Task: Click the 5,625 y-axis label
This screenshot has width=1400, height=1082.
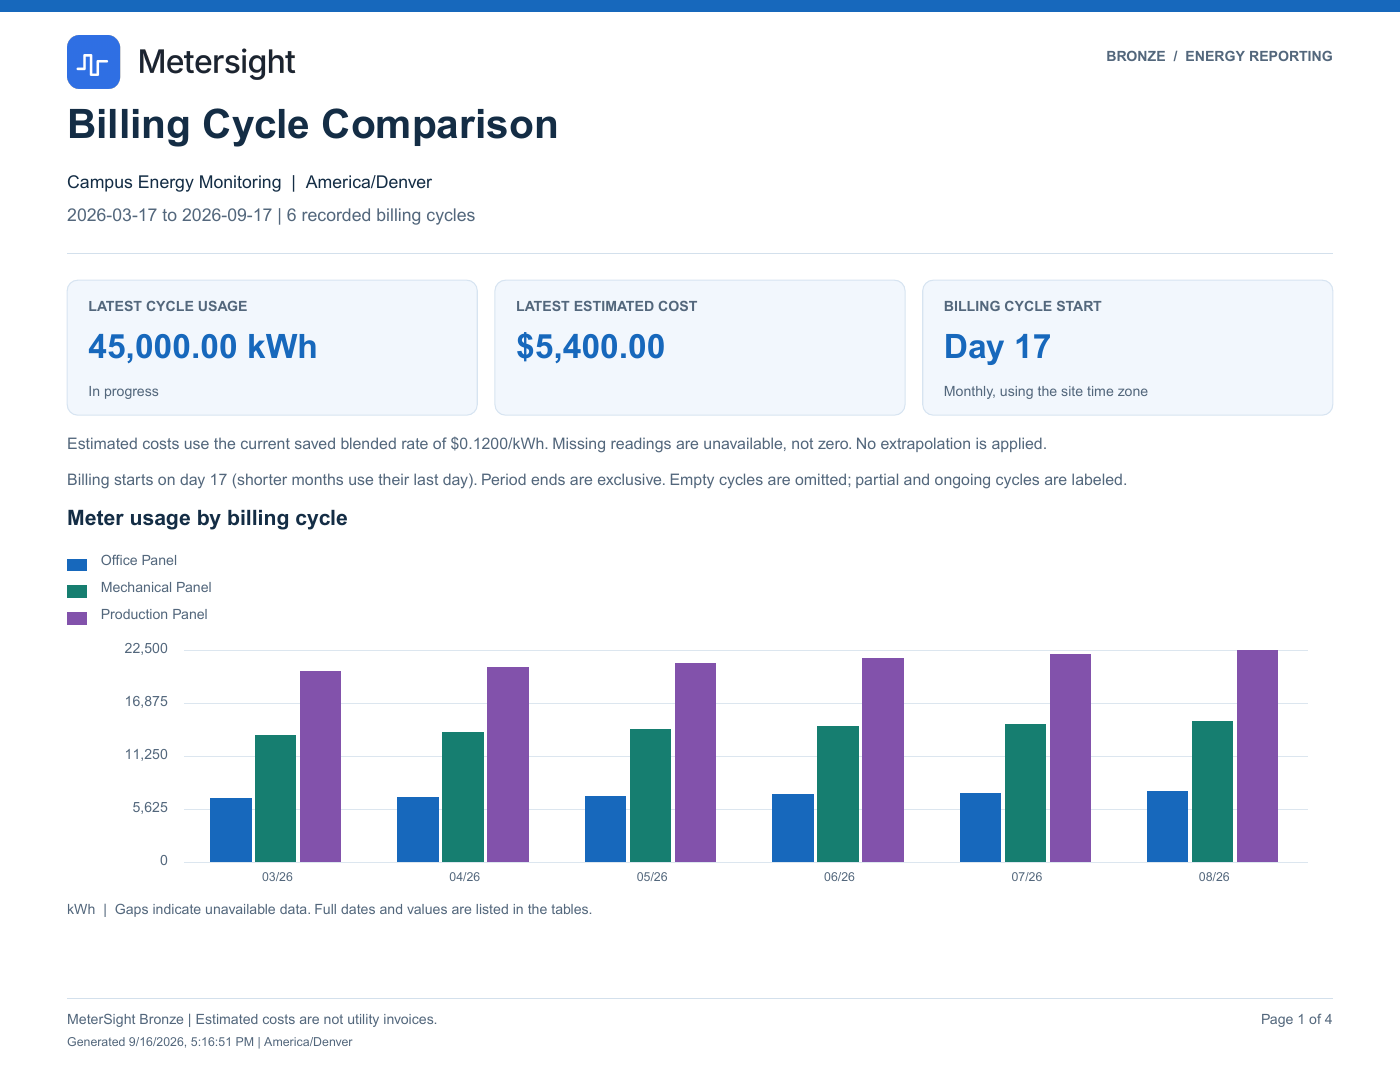Action: pyautogui.click(x=150, y=808)
